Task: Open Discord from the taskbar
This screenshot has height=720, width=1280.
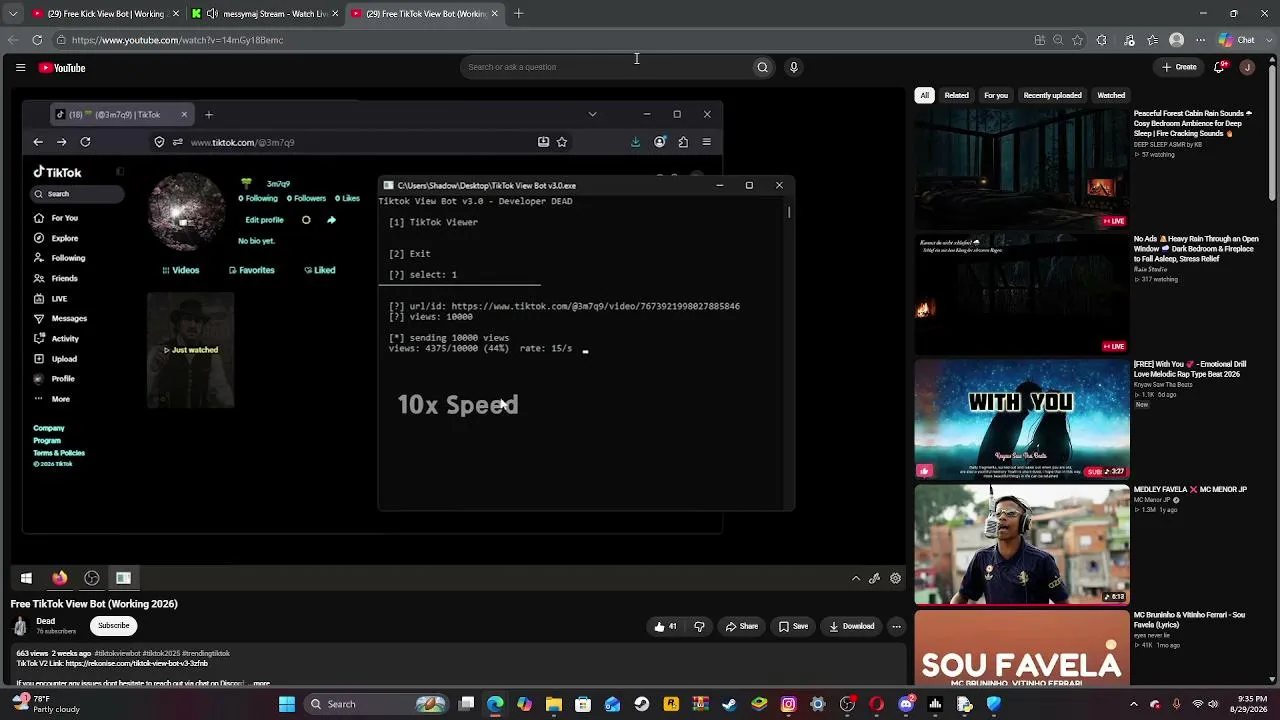Action: [x=906, y=704]
